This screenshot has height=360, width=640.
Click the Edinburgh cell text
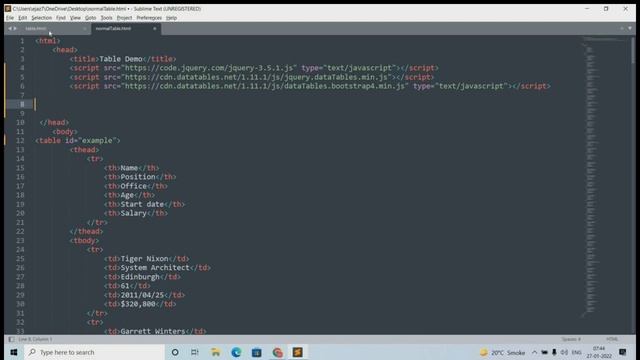[140, 277]
